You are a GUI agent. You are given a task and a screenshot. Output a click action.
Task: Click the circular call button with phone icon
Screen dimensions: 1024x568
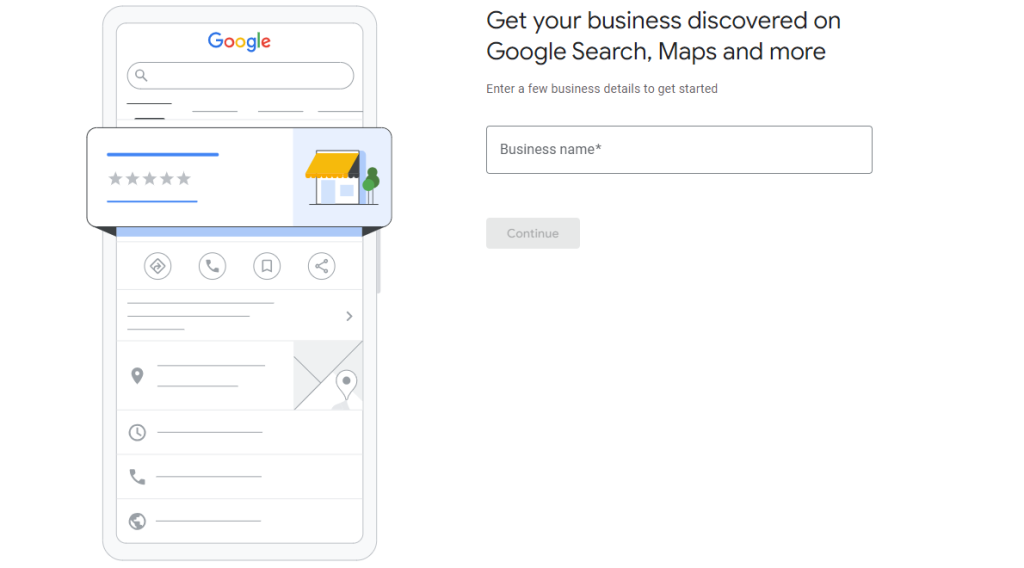point(212,266)
